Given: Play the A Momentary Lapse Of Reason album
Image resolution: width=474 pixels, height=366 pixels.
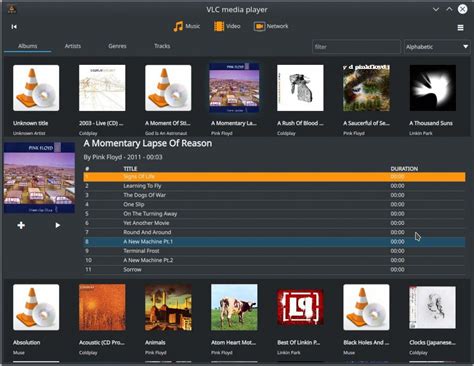Looking at the screenshot, I should tap(58, 225).
